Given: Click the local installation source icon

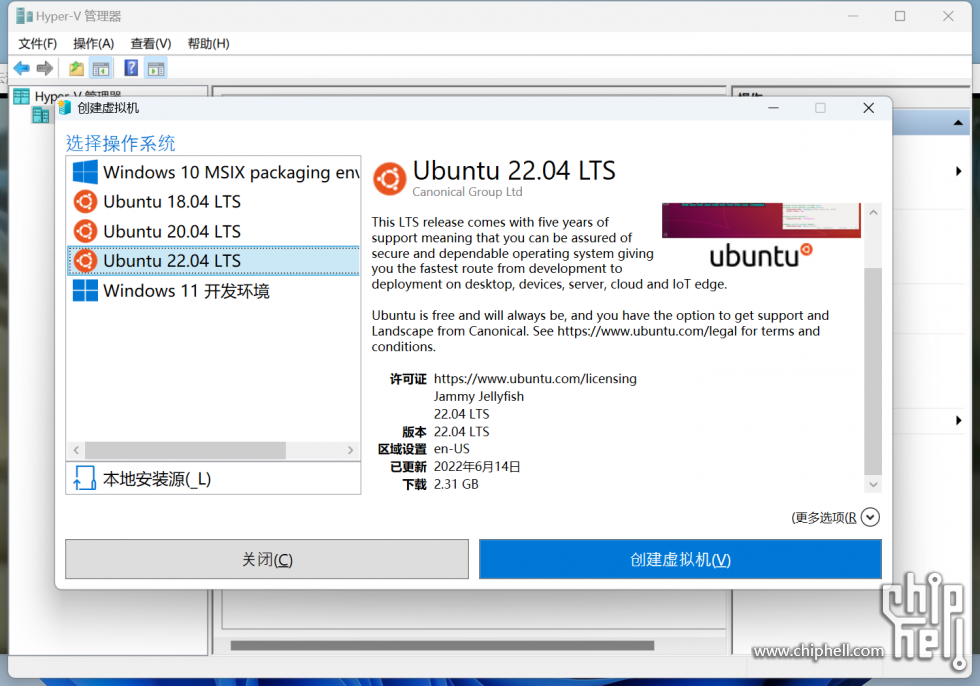Looking at the screenshot, I should coord(84,479).
